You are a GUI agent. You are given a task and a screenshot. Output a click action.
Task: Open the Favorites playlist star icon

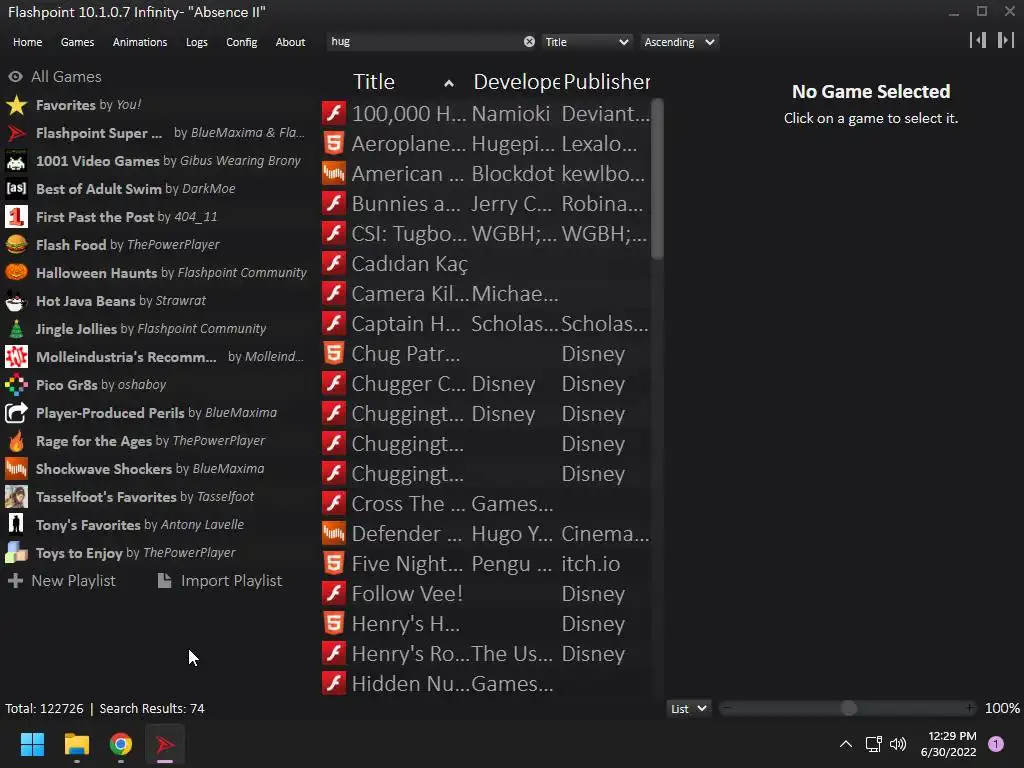coord(16,104)
